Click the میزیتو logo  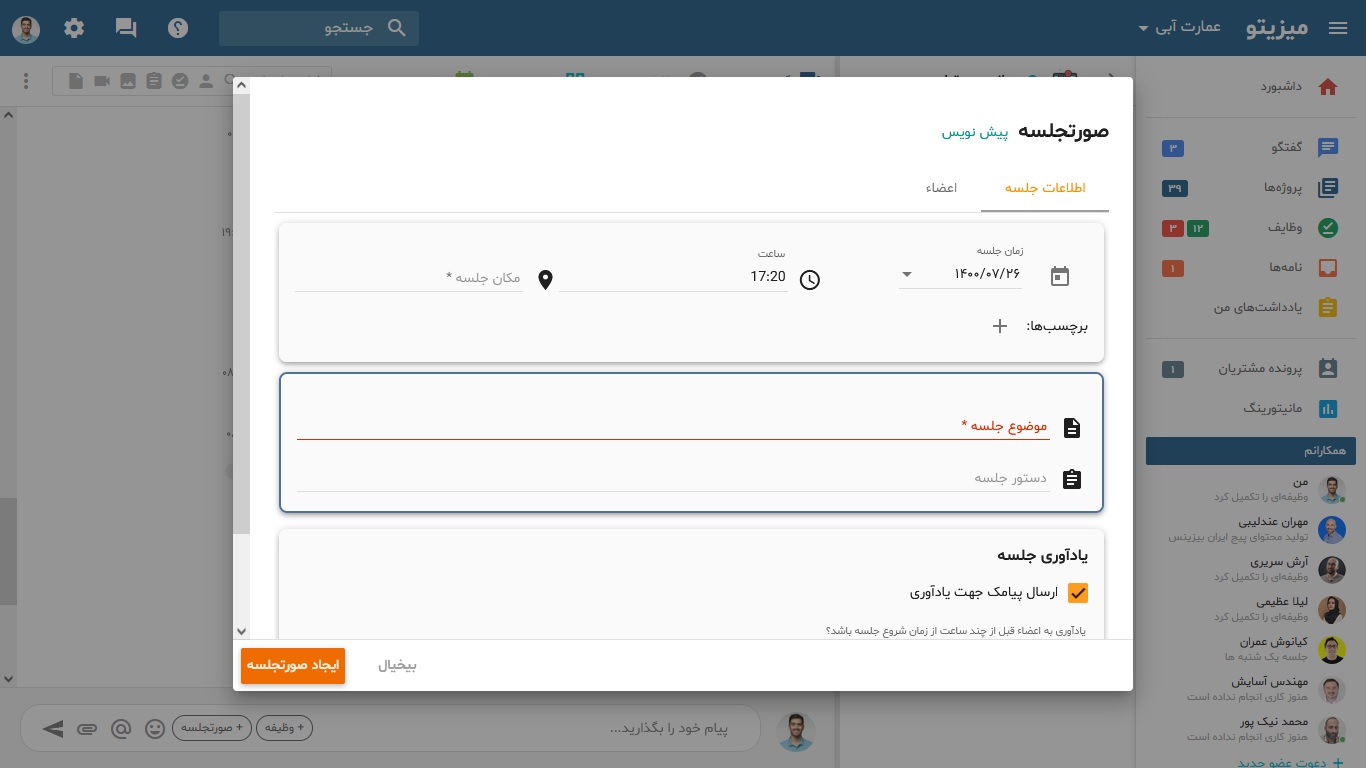[1277, 28]
